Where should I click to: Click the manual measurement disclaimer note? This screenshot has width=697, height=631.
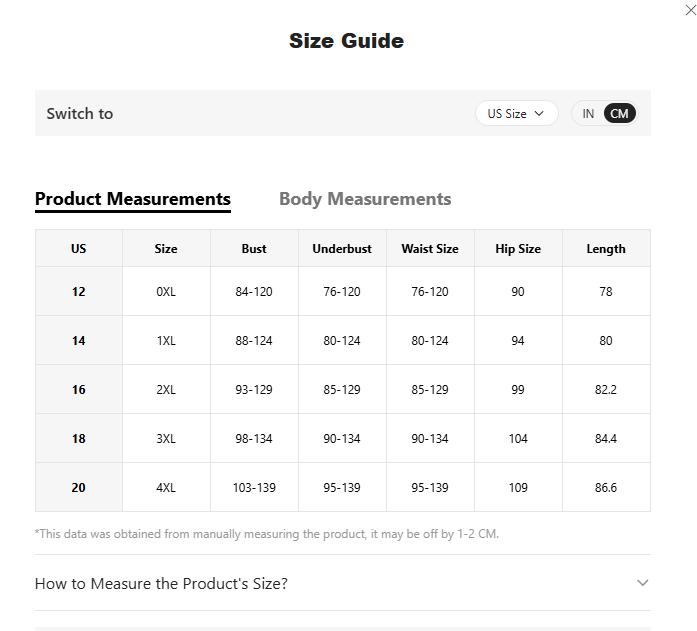[267, 534]
